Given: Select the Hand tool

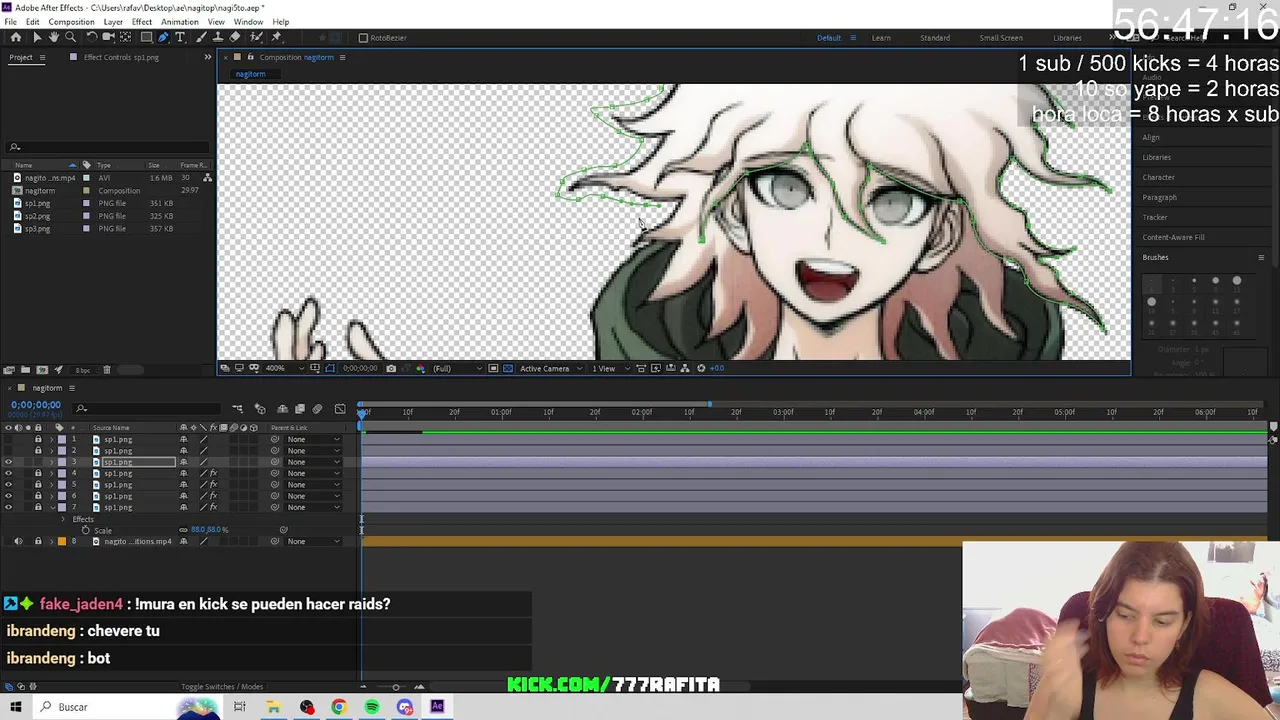Looking at the screenshot, I should pyautogui.click(x=54, y=37).
